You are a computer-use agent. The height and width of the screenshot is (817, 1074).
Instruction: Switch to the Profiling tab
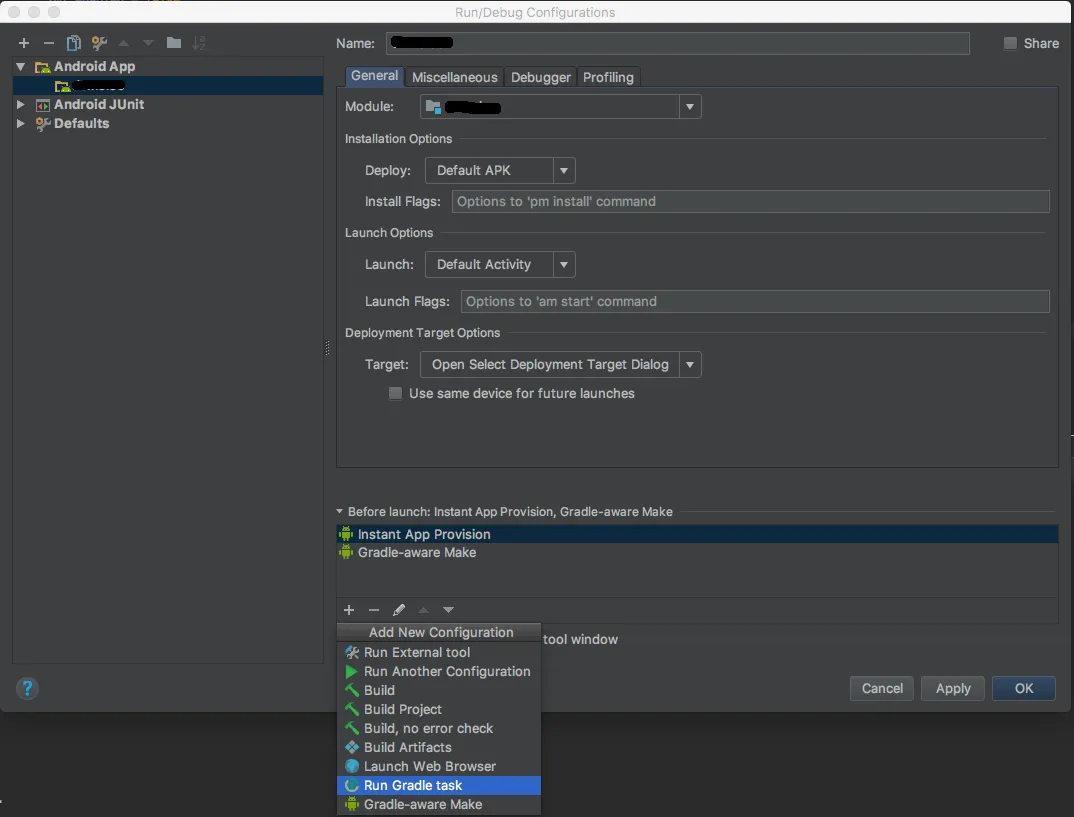[608, 77]
